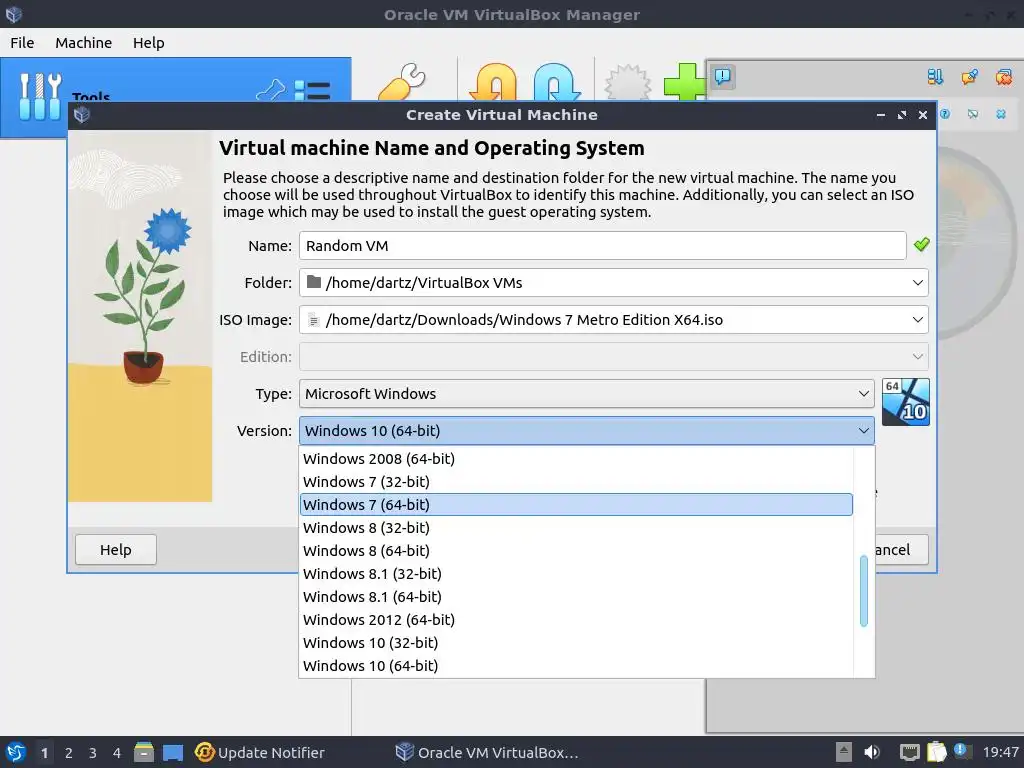Image resolution: width=1024 pixels, height=768 pixels.
Task: Click the Export appliance blue arrow icon
Action: coord(556,82)
